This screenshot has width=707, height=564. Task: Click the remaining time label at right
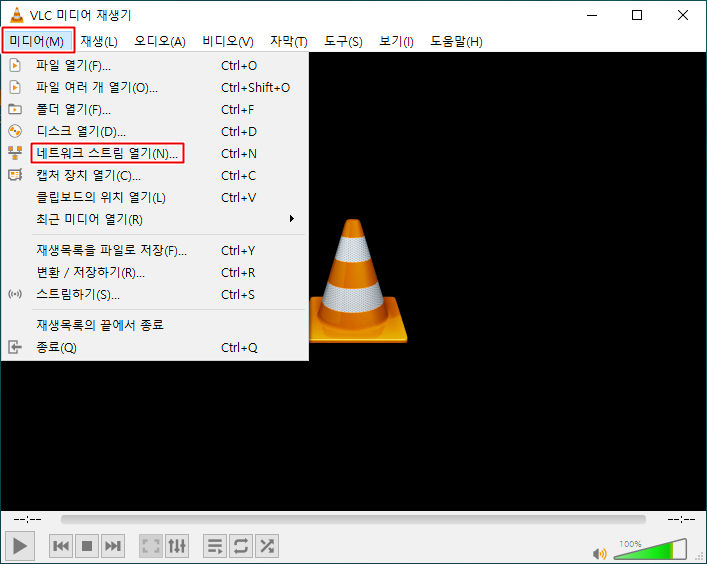(x=681, y=519)
